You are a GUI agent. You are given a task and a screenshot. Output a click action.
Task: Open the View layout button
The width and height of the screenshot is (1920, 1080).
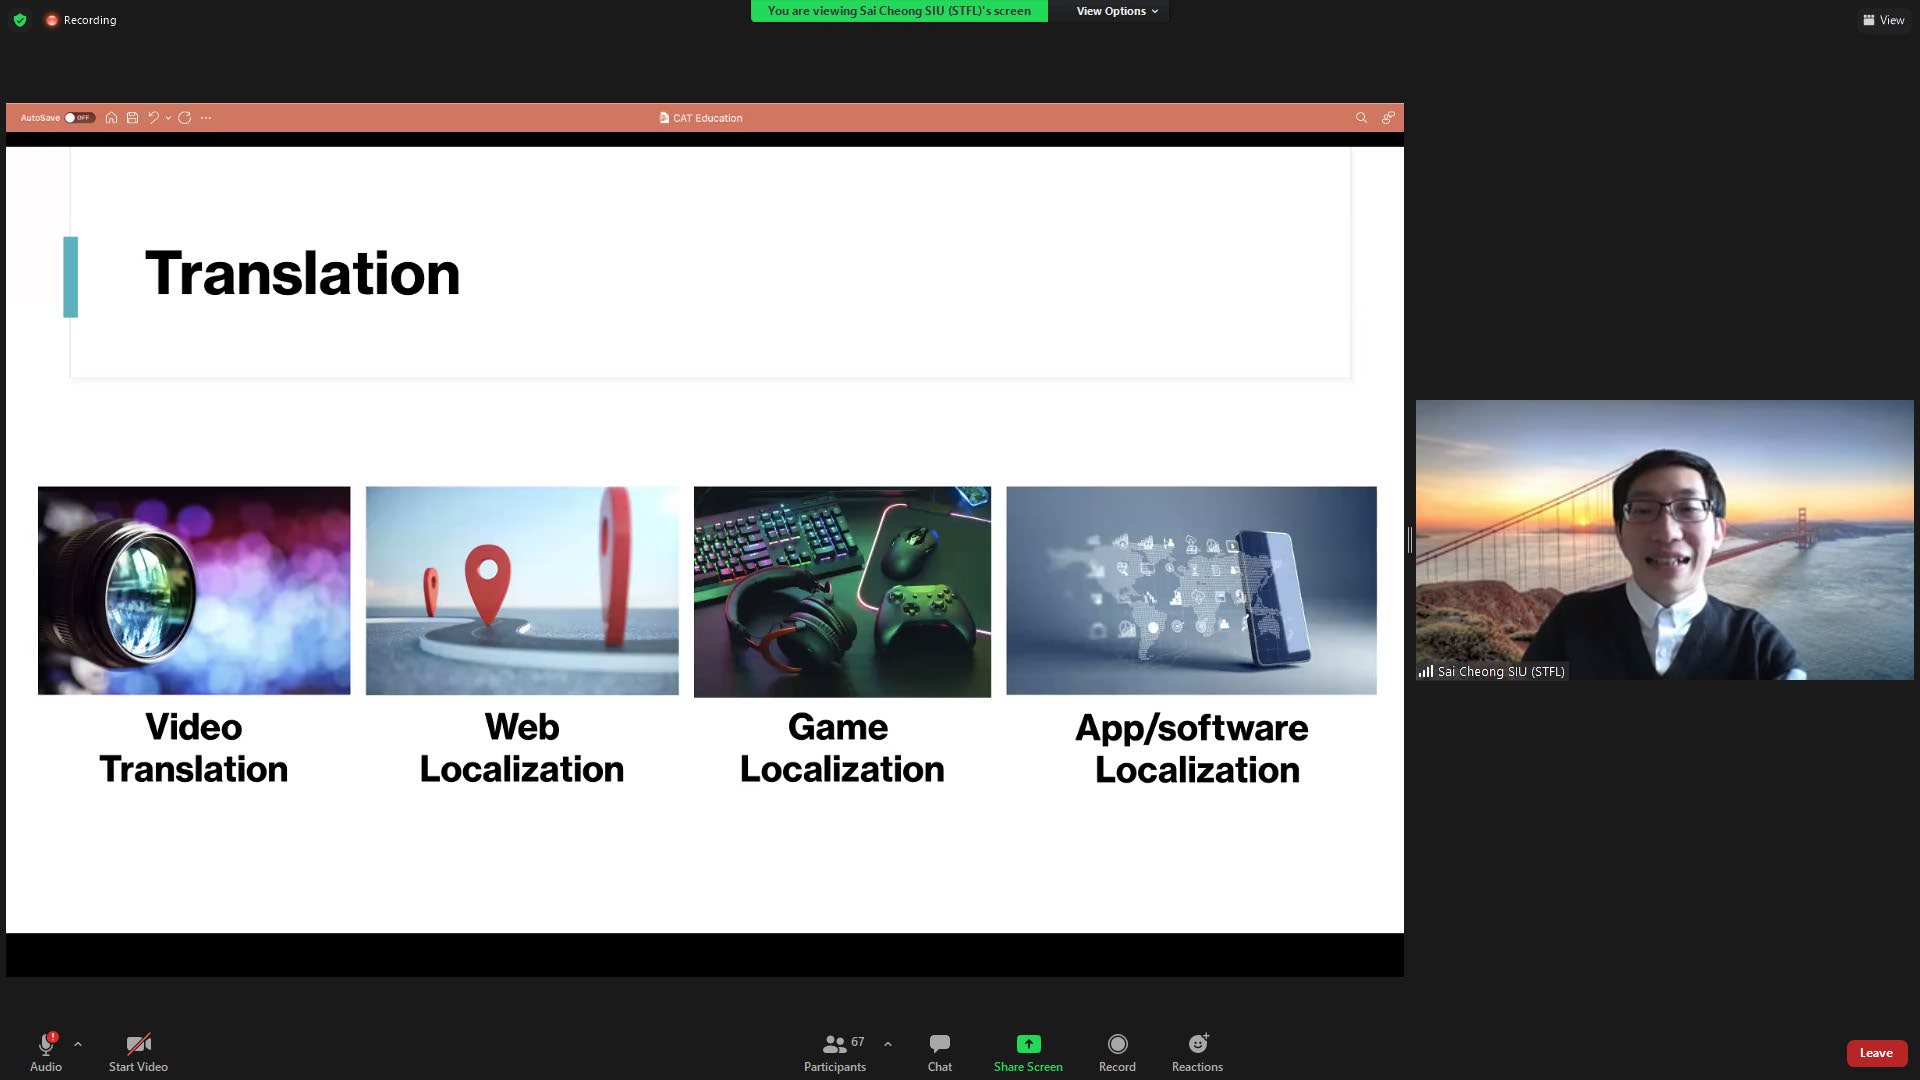coord(1883,20)
